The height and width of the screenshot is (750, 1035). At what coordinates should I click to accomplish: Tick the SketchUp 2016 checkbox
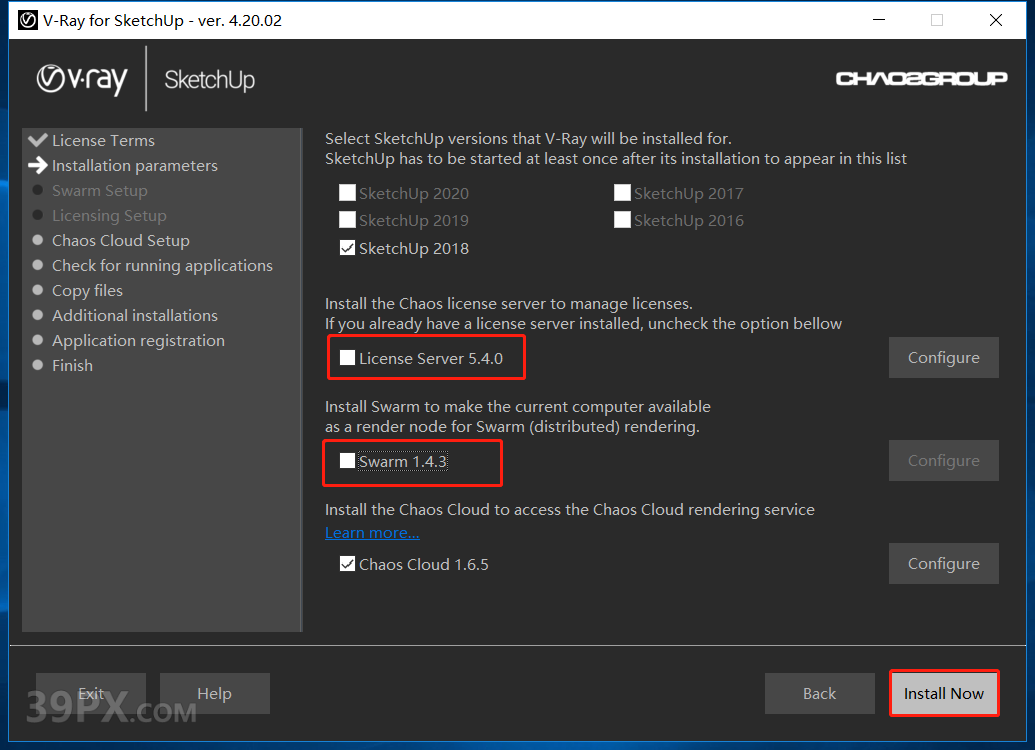click(x=622, y=220)
